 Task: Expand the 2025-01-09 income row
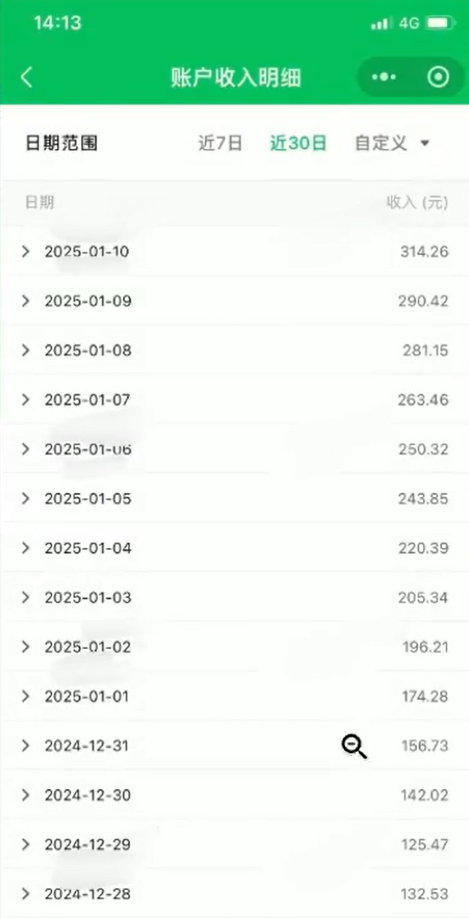[234, 301]
